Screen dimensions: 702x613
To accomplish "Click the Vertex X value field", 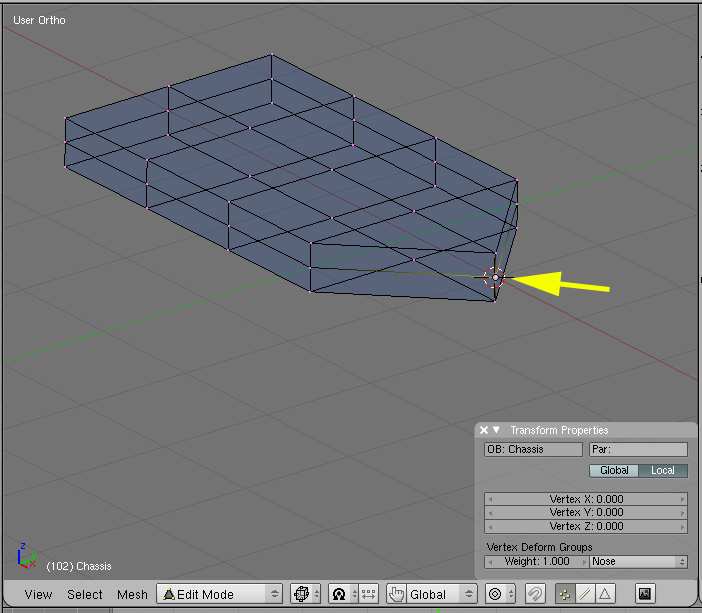I will [586, 499].
